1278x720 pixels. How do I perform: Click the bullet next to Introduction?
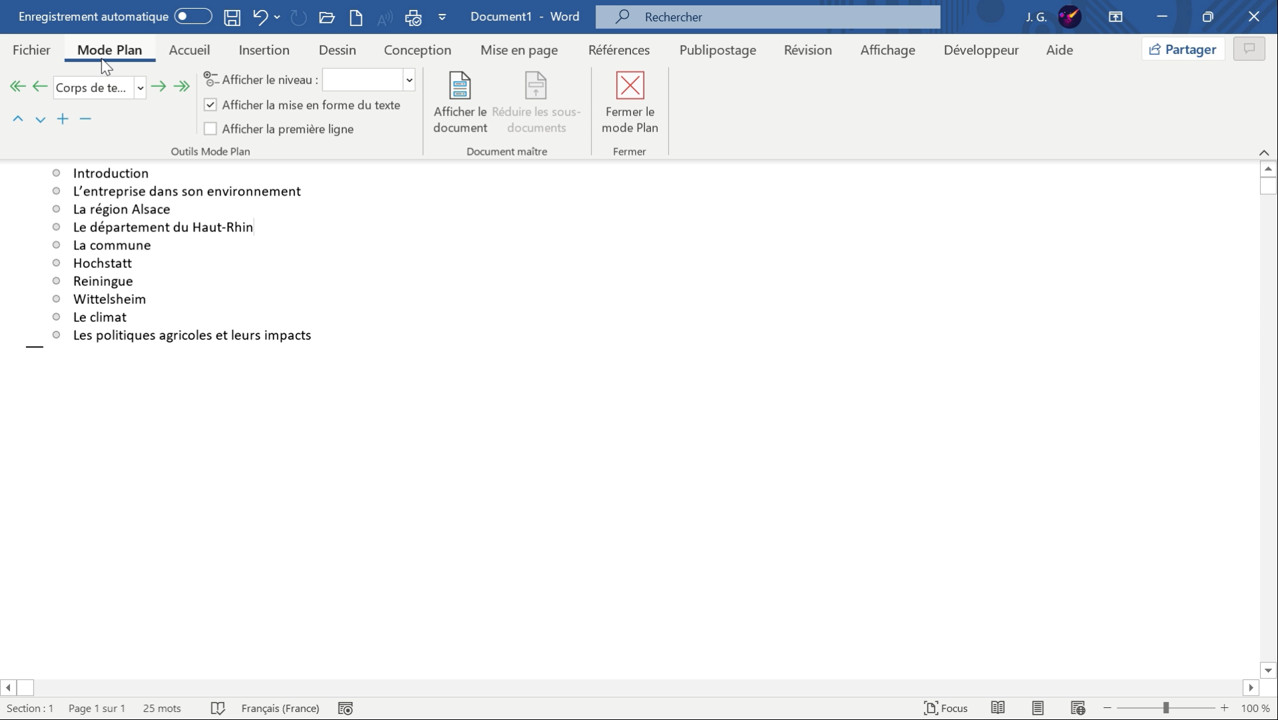click(56, 173)
